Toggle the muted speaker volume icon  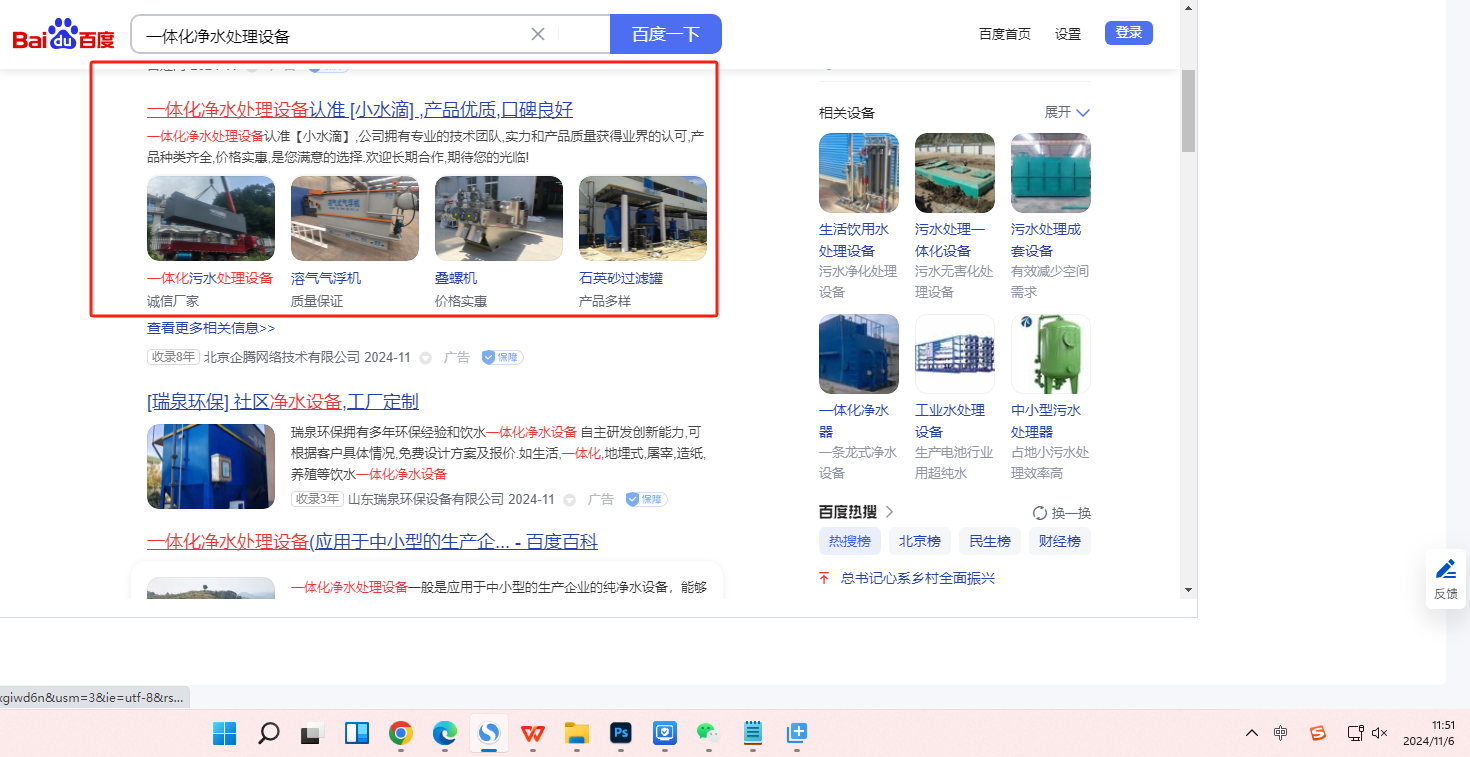(1380, 733)
